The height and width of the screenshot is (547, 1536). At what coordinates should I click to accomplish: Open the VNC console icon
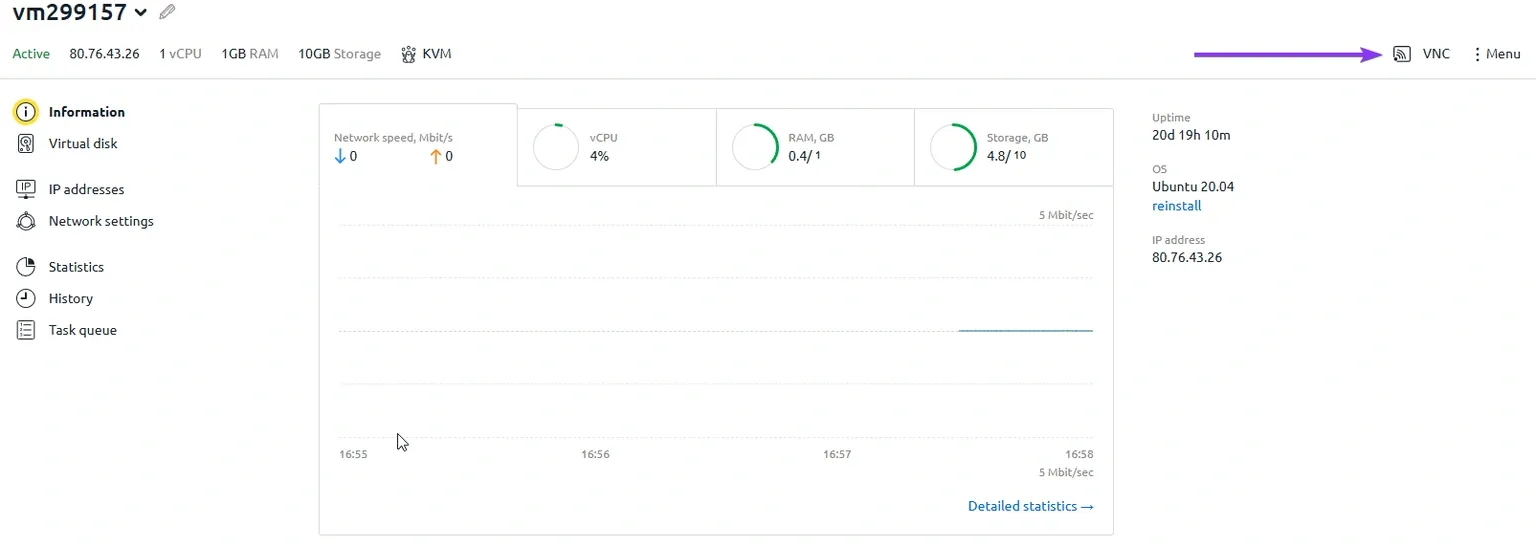1402,54
